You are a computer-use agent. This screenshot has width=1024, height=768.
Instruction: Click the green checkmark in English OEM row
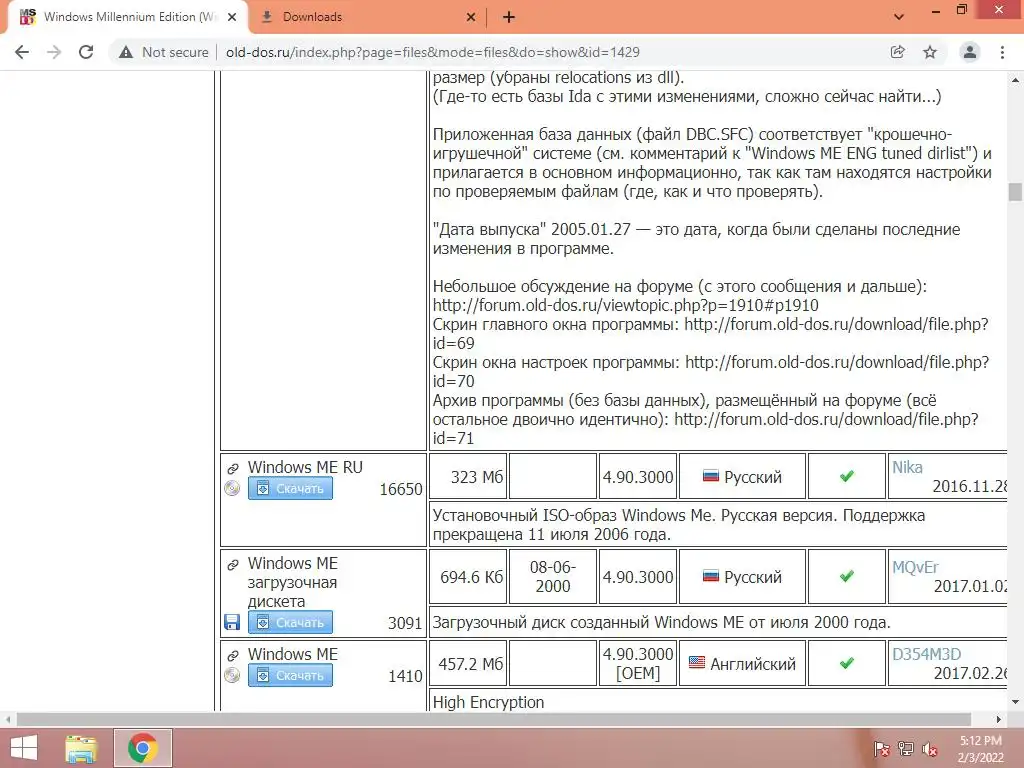coord(847,663)
